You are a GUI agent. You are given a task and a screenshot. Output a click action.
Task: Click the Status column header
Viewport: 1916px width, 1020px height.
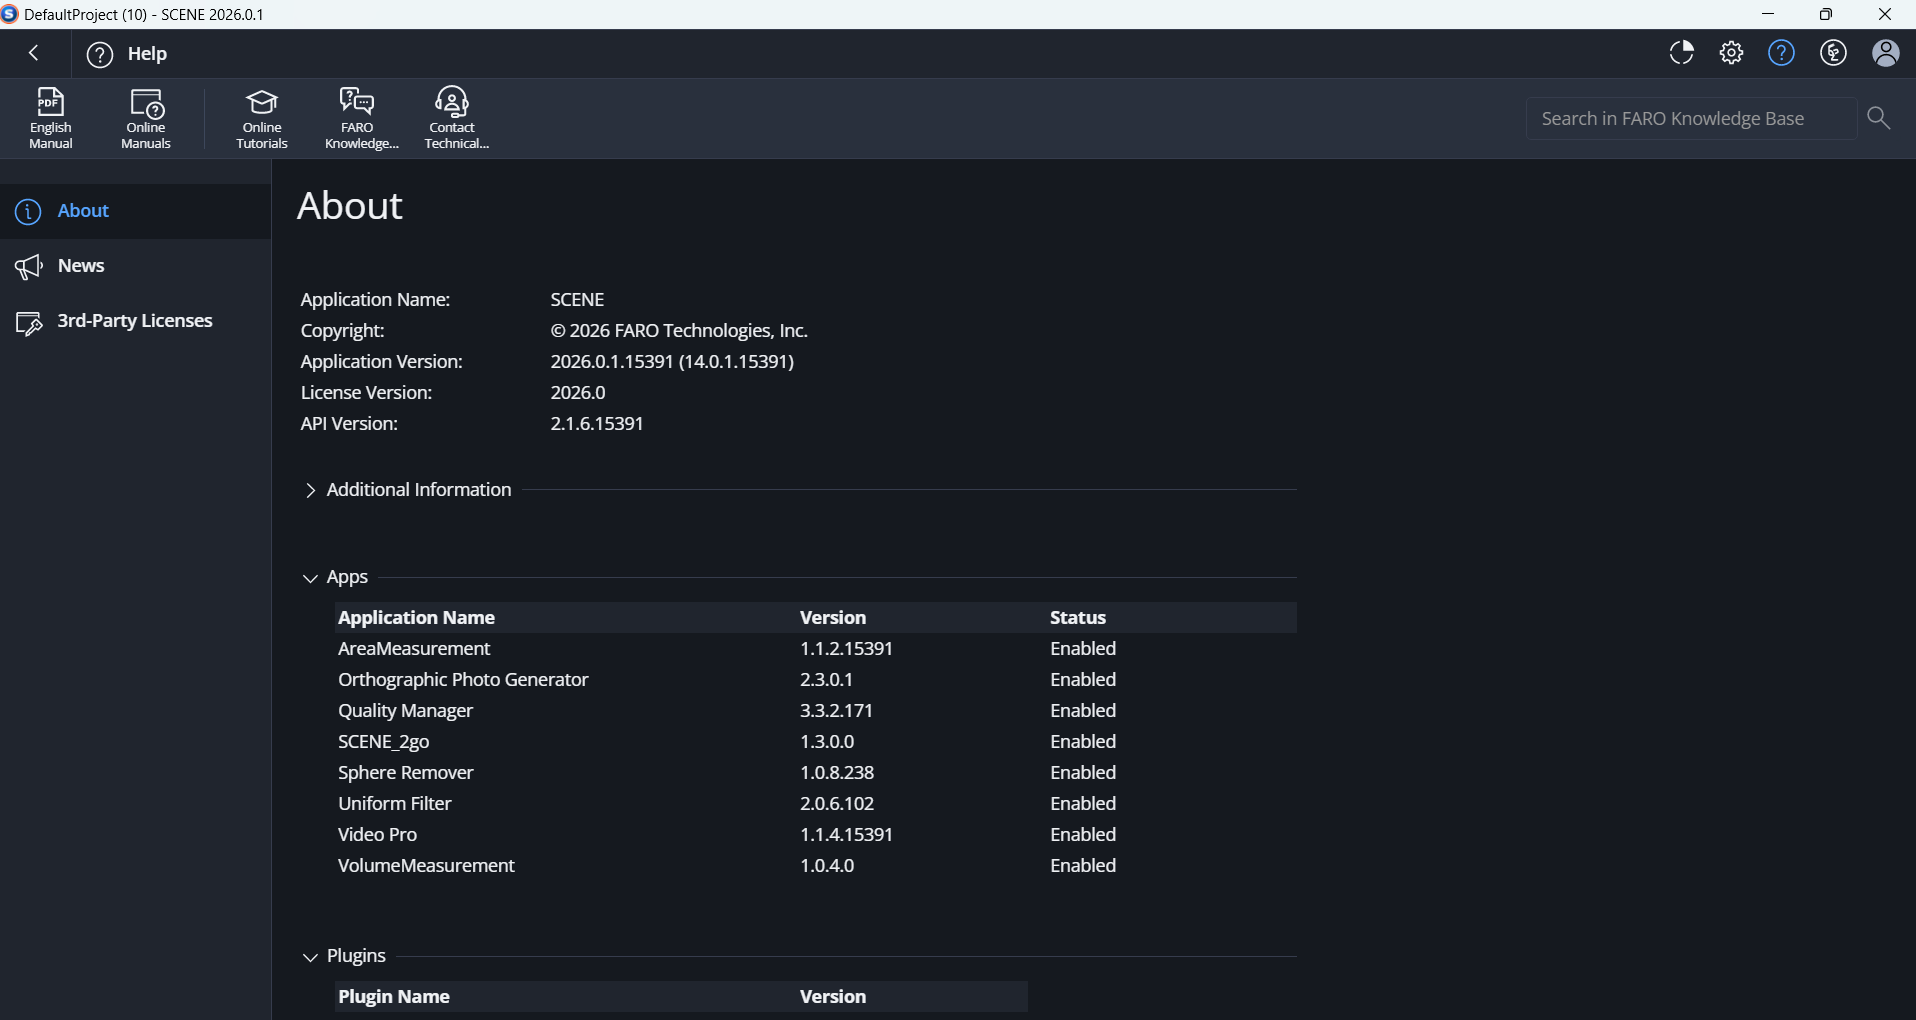(1078, 618)
